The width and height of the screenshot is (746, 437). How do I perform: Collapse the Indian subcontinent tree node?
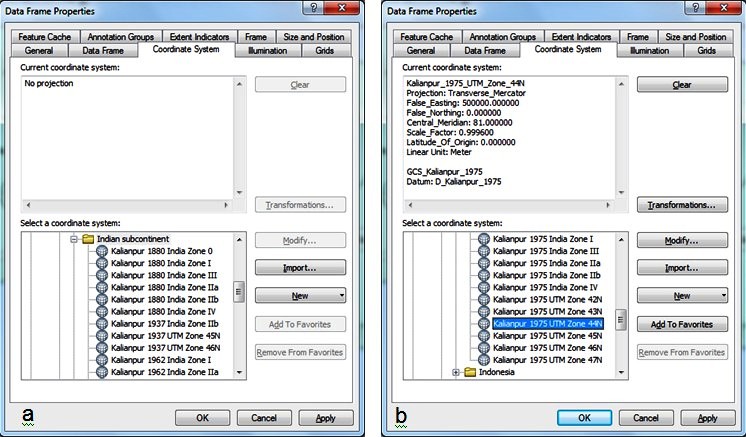point(74,239)
